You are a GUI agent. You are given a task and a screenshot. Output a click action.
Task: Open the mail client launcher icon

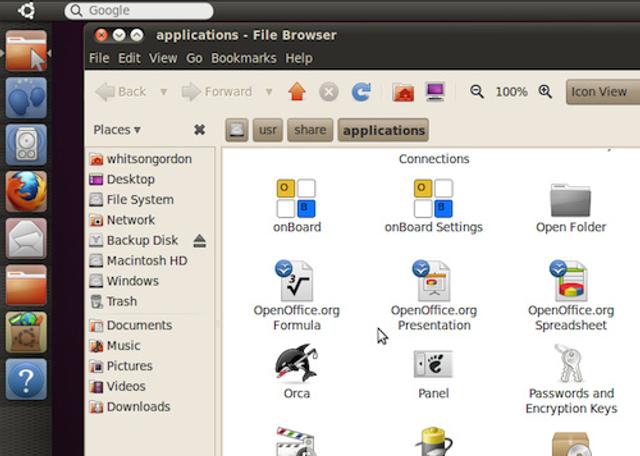[x=26, y=238]
